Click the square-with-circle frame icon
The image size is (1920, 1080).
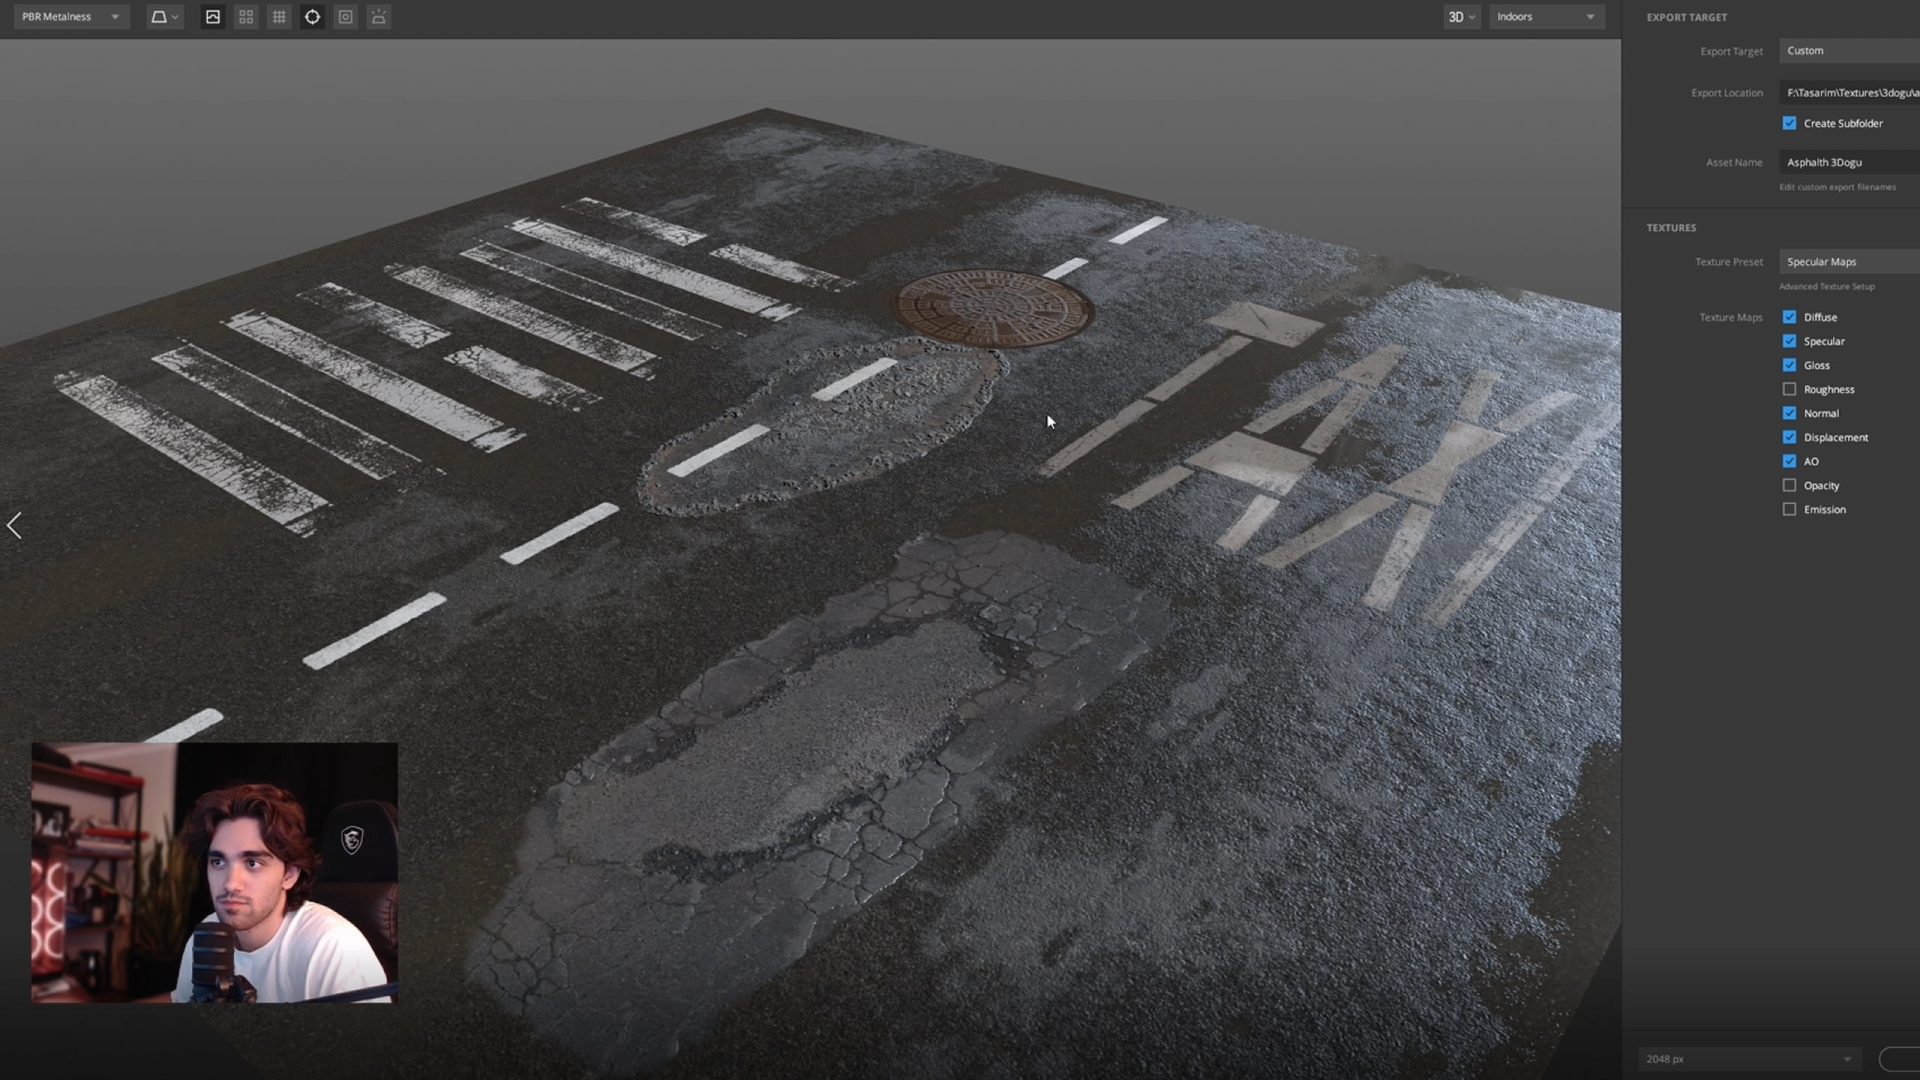click(345, 17)
